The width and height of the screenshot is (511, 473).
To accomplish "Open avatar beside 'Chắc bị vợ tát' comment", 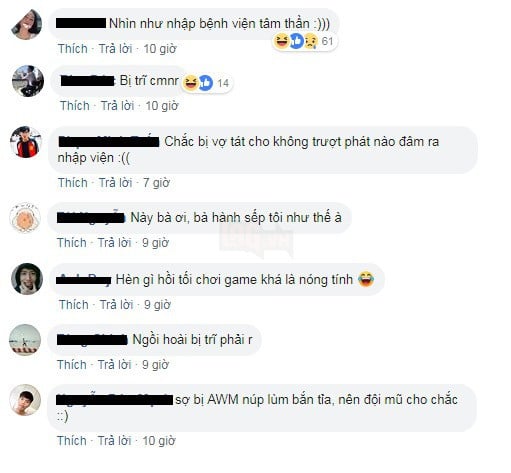I will (26, 141).
